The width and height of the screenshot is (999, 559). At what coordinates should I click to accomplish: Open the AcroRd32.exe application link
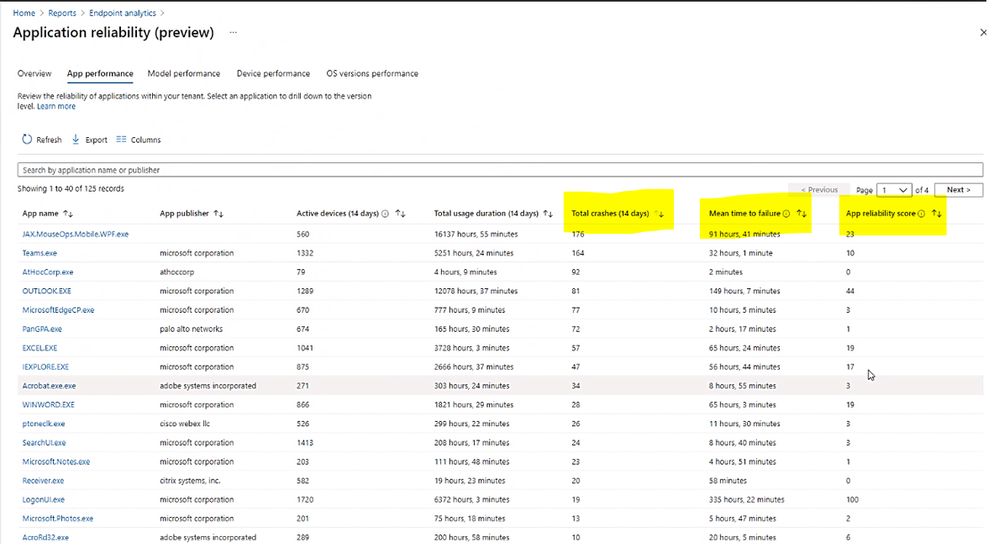click(x=45, y=537)
